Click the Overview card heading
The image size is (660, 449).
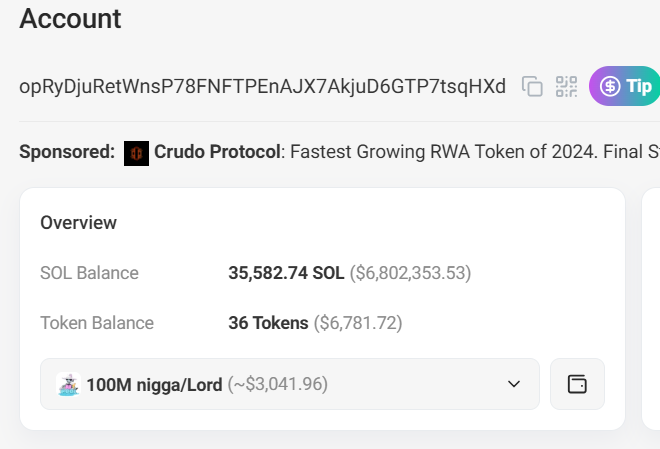tap(78, 222)
